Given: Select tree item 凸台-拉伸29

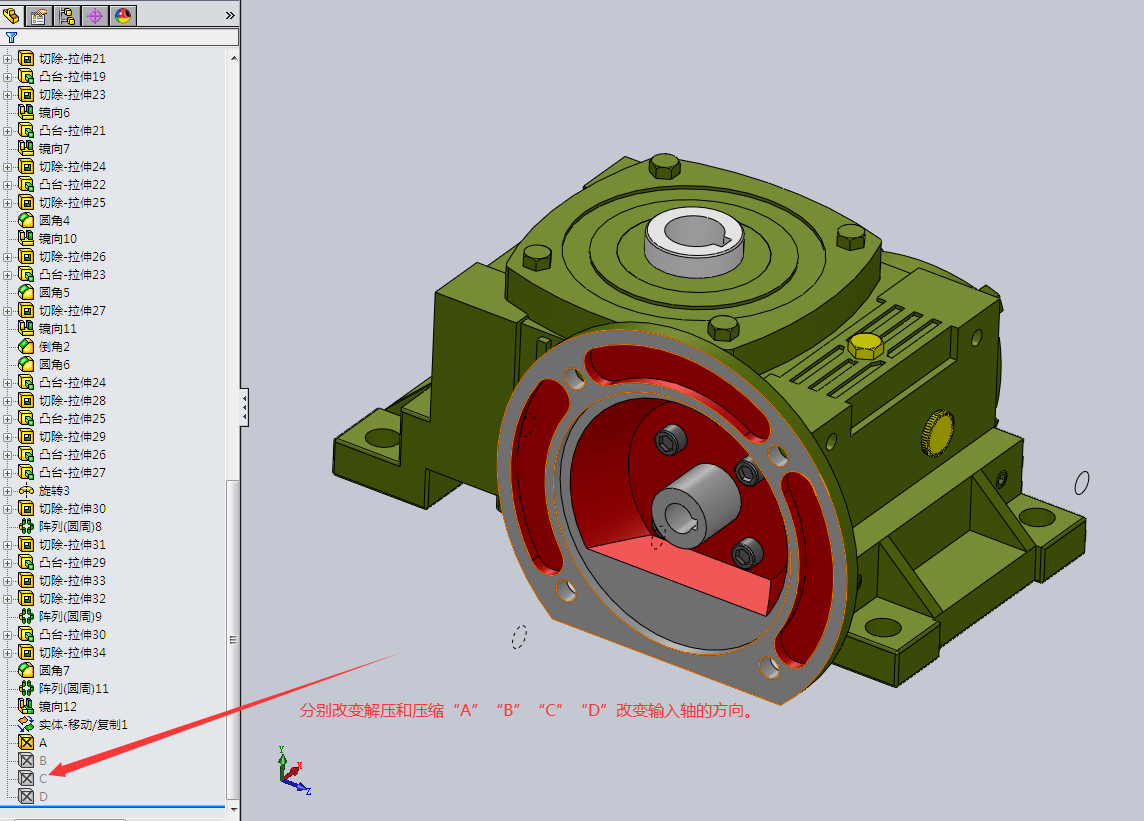Looking at the screenshot, I should (72, 563).
